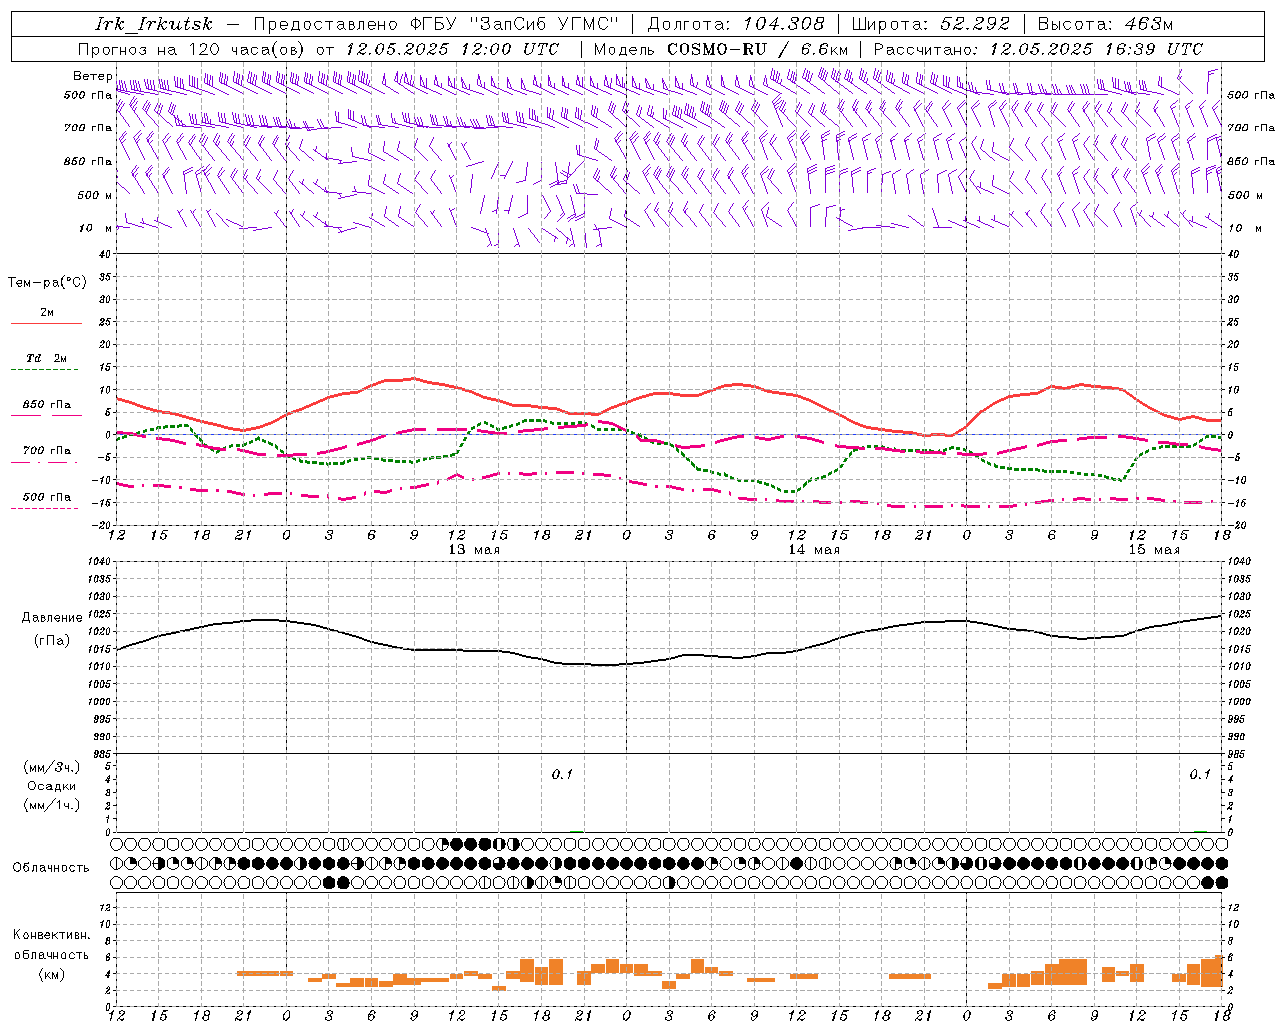
Task: Click the 15 мая date label
Action: click(1154, 550)
